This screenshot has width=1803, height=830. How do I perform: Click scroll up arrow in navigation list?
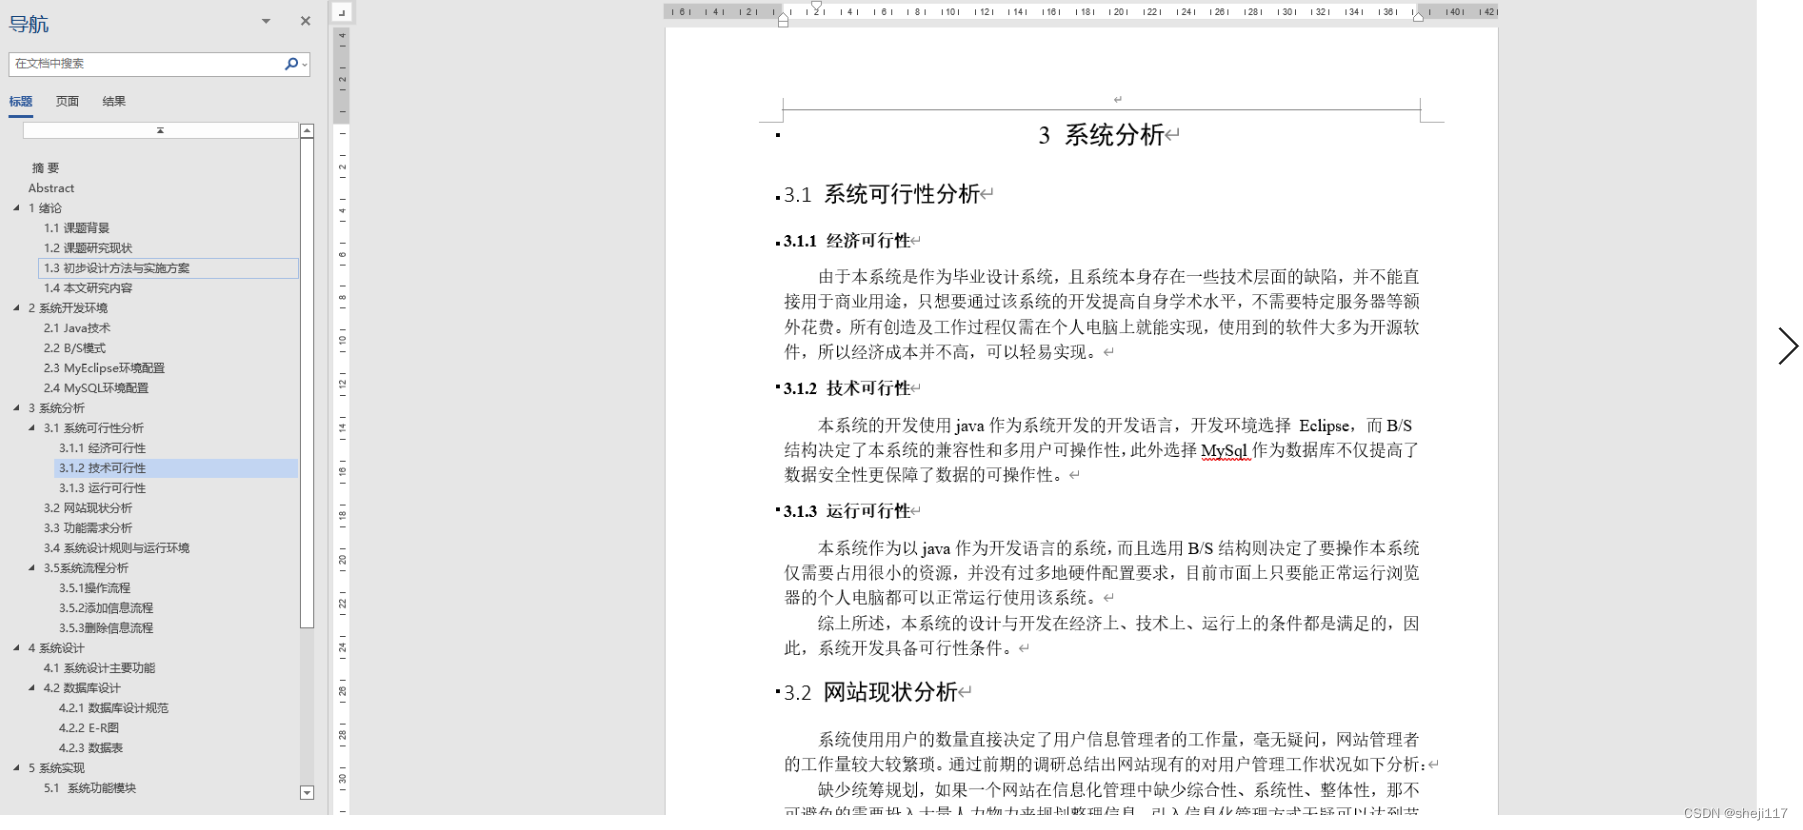point(307,131)
